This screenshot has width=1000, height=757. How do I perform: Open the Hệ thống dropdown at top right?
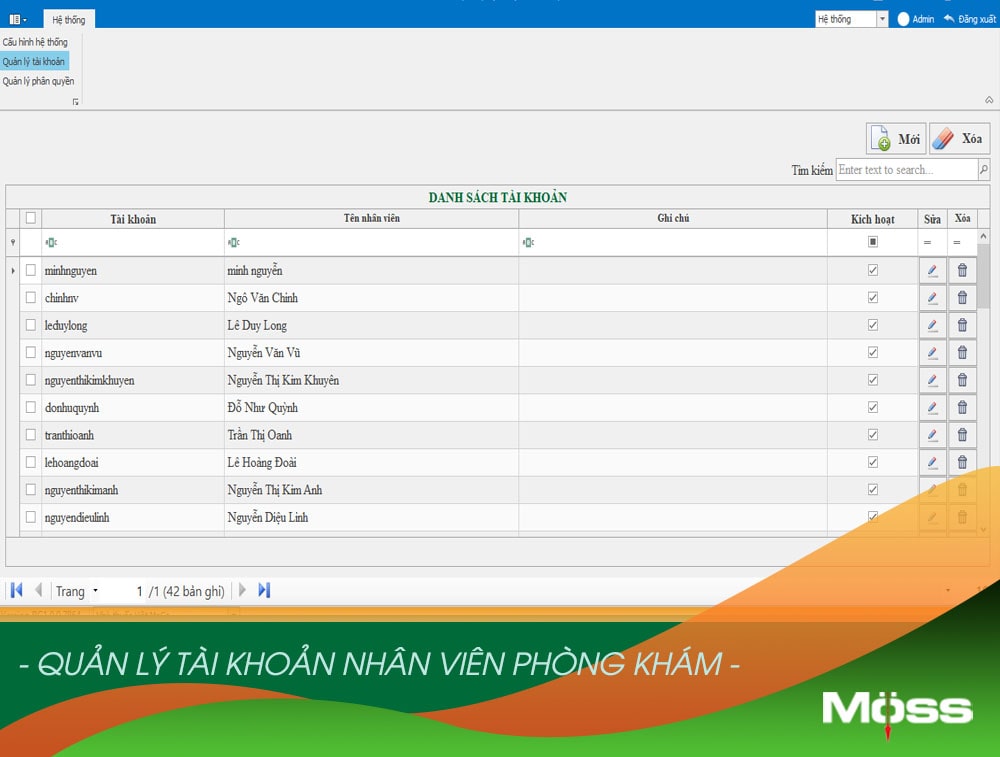click(x=881, y=19)
